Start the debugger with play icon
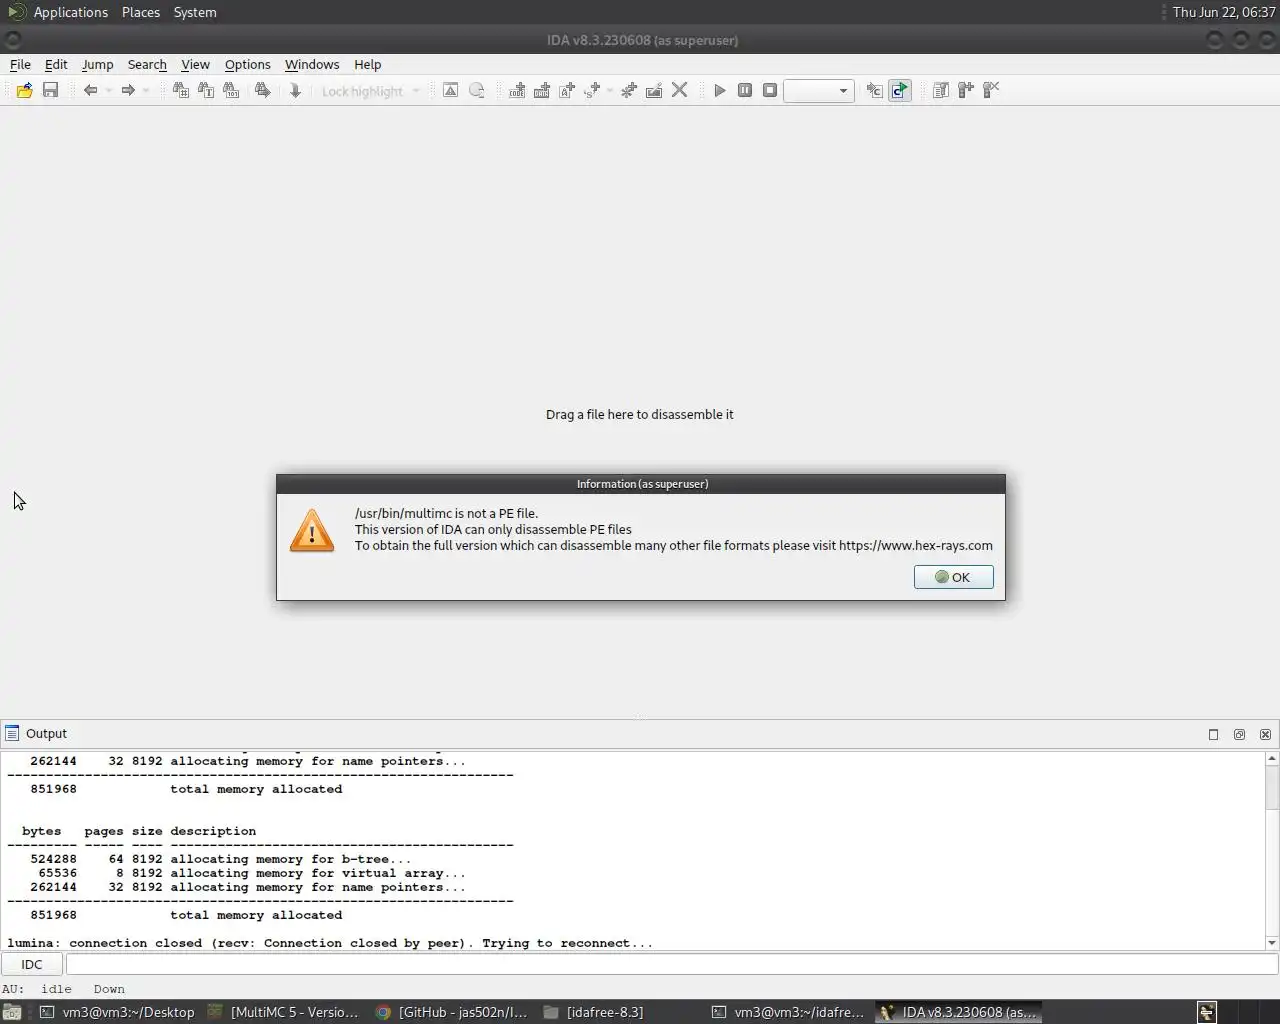This screenshot has width=1280, height=1024. coord(720,90)
